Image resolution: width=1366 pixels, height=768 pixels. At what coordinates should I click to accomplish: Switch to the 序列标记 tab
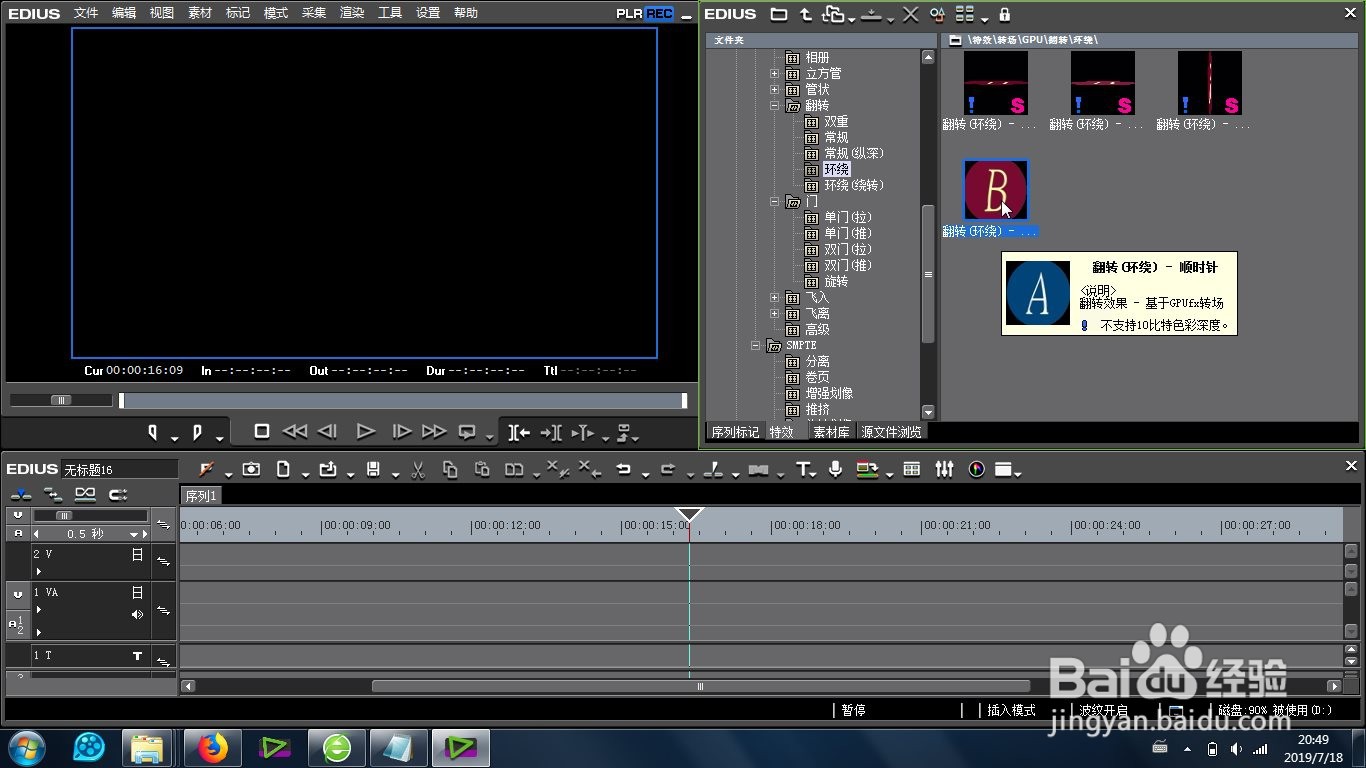pyautogui.click(x=735, y=432)
